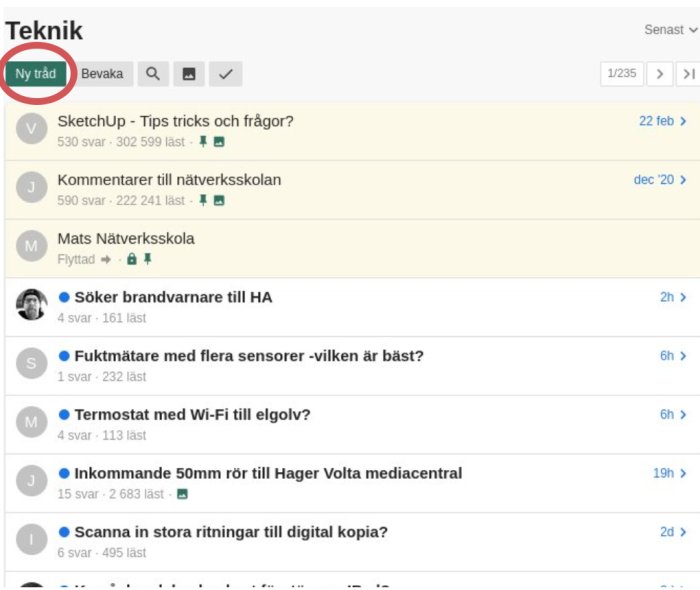This screenshot has width=700, height=590.
Task: Click chevron next to 22 feb
Action: point(683,121)
